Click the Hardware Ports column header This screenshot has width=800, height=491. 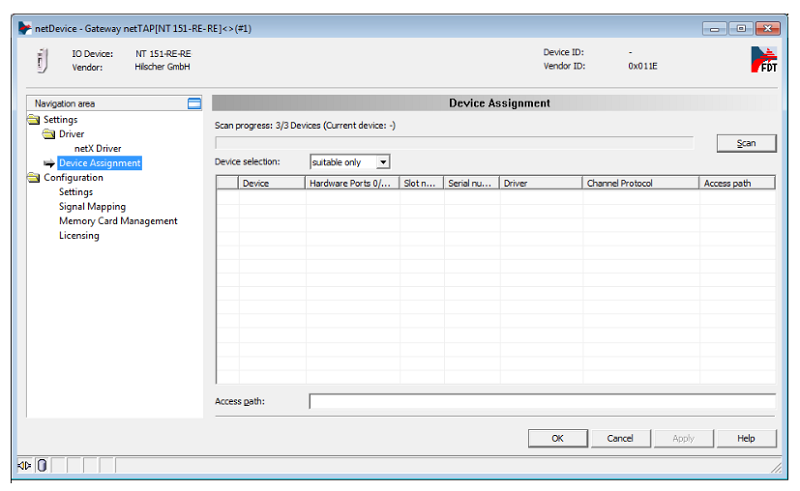pos(352,183)
